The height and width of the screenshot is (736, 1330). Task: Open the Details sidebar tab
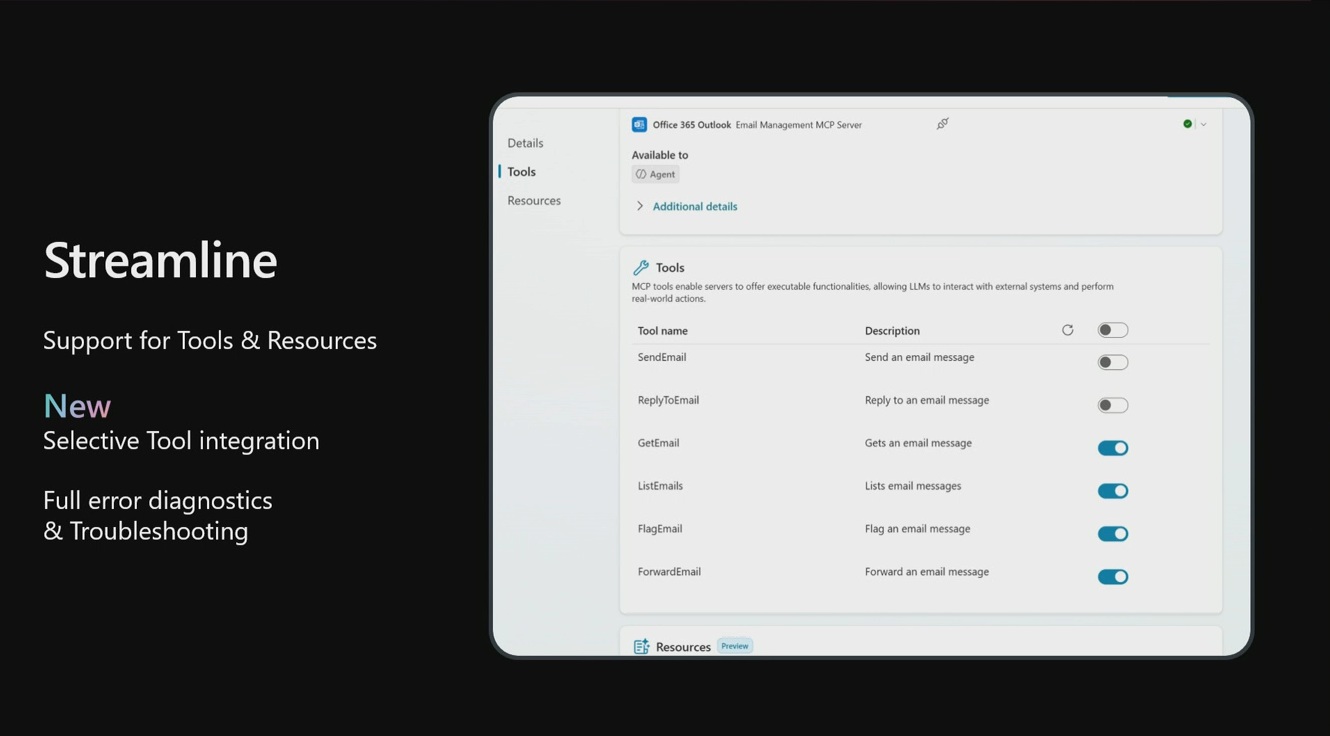[525, 143]
